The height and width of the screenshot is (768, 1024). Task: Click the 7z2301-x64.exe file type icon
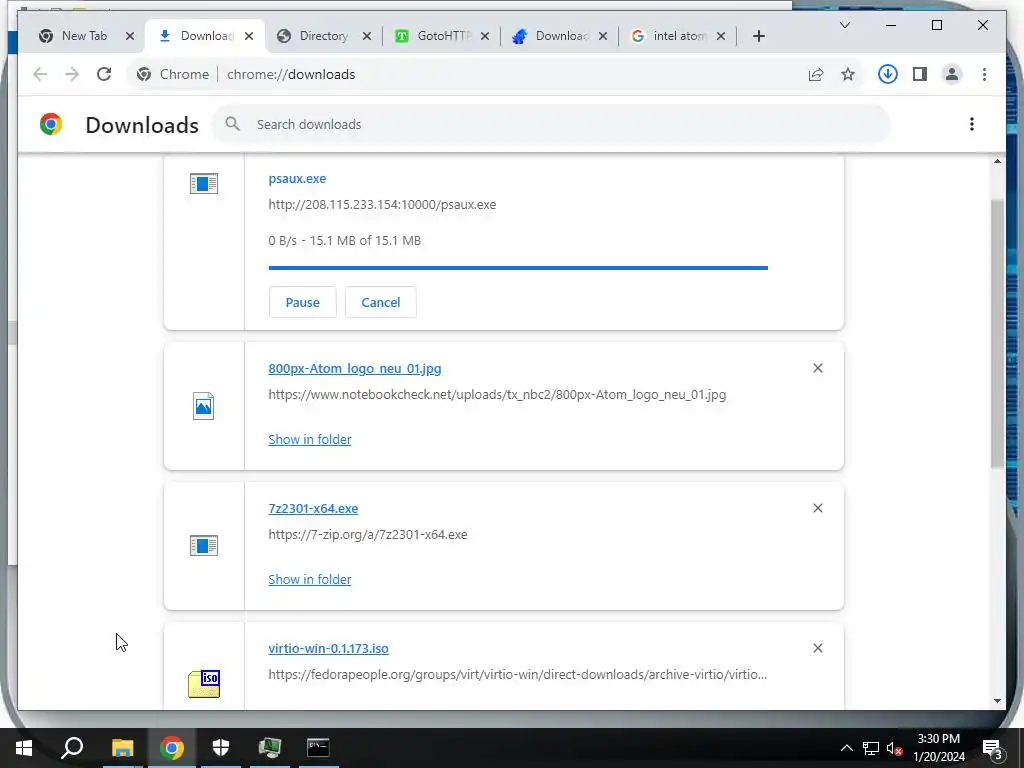(204, 545)
